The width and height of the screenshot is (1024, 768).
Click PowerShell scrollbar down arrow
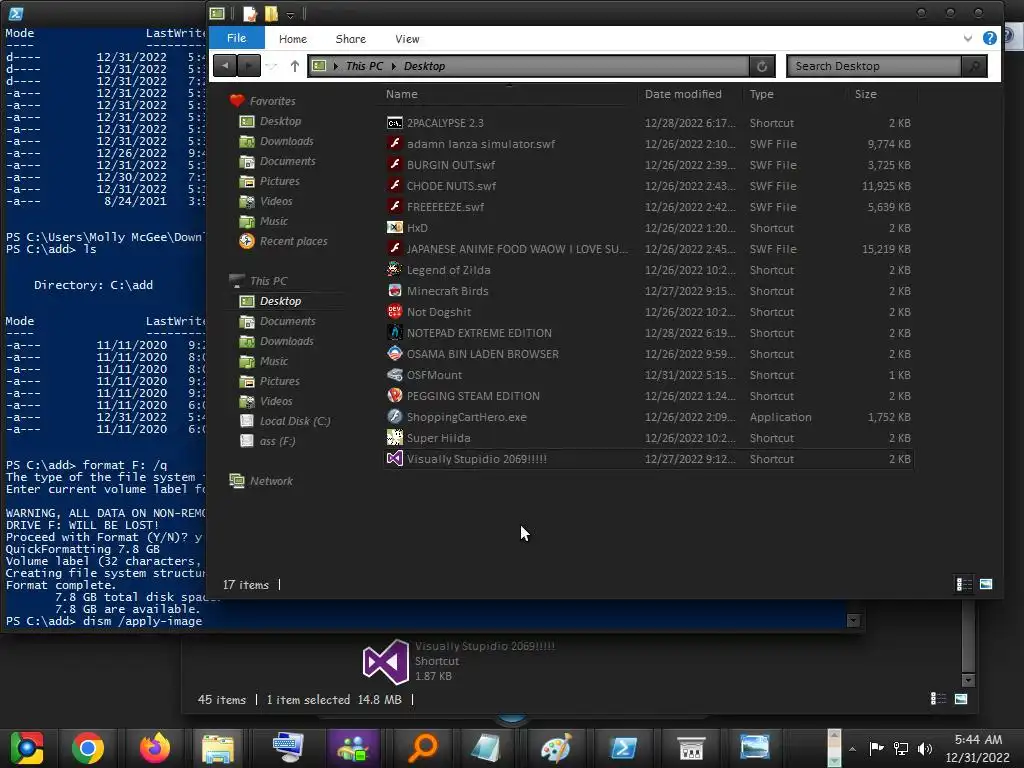(x=853, y=620)
